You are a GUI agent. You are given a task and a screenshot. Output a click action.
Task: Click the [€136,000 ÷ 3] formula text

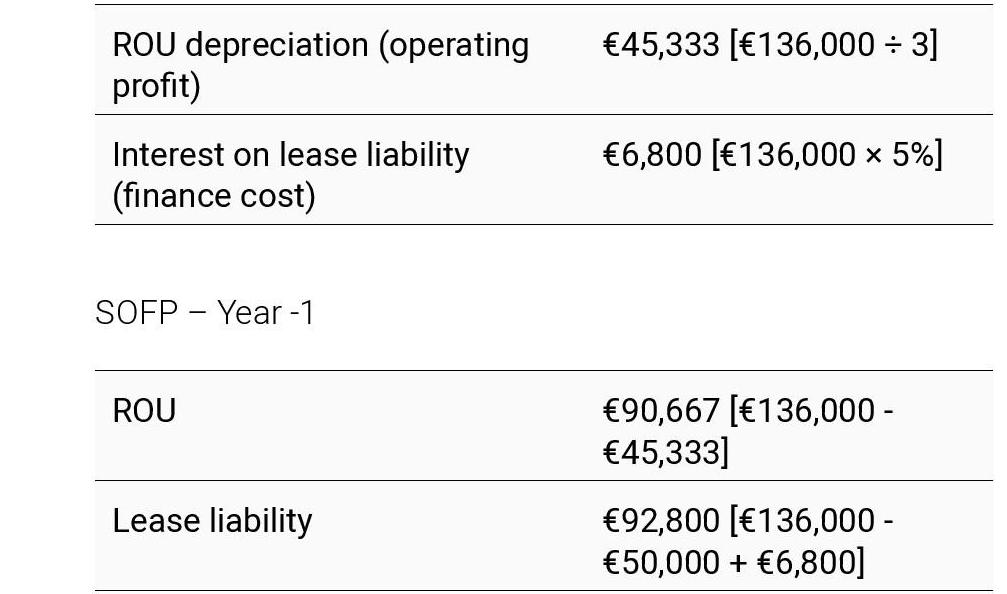click(834, 45)
